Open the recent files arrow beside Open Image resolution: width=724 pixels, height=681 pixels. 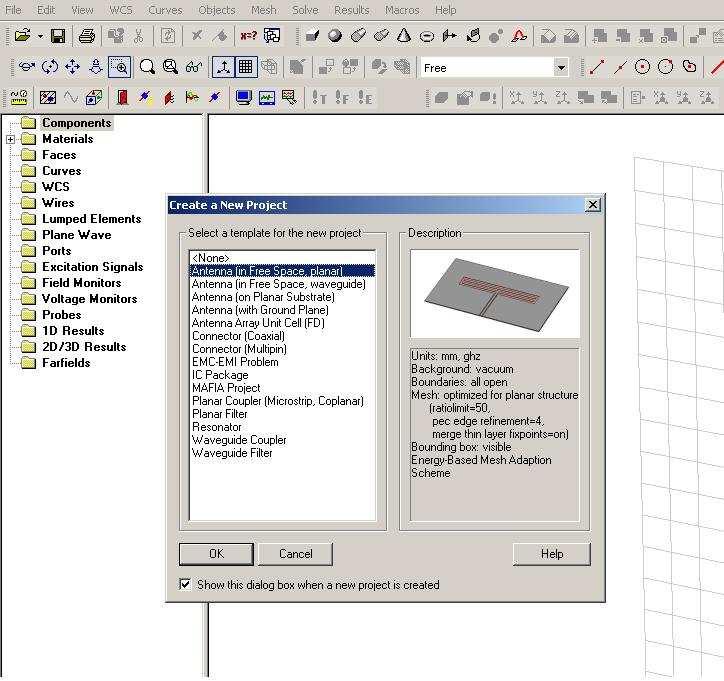40,36
